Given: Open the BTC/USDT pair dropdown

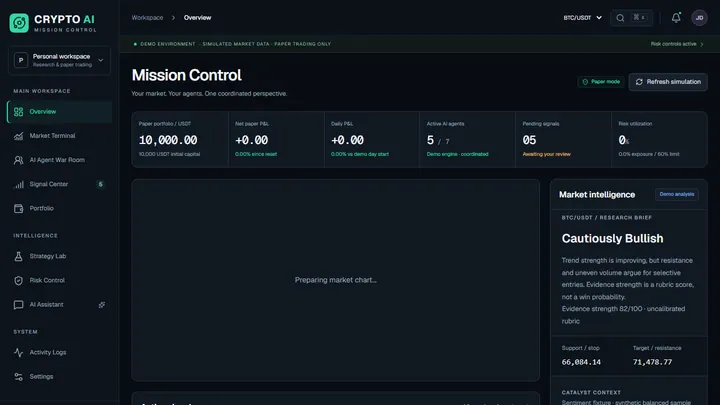Looking at the screenshot, I should pyautogui.click(x=582, y=18).
